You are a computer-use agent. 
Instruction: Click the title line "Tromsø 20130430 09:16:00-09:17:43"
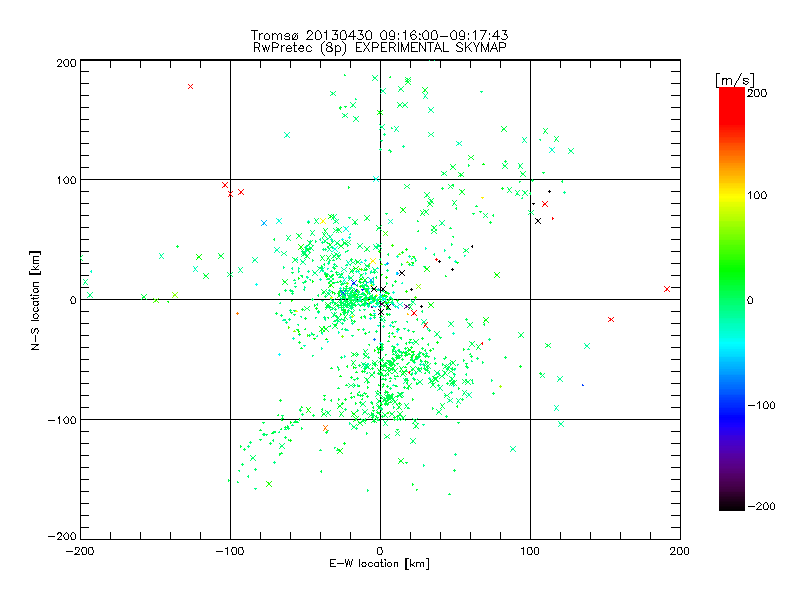pos(379,35)
